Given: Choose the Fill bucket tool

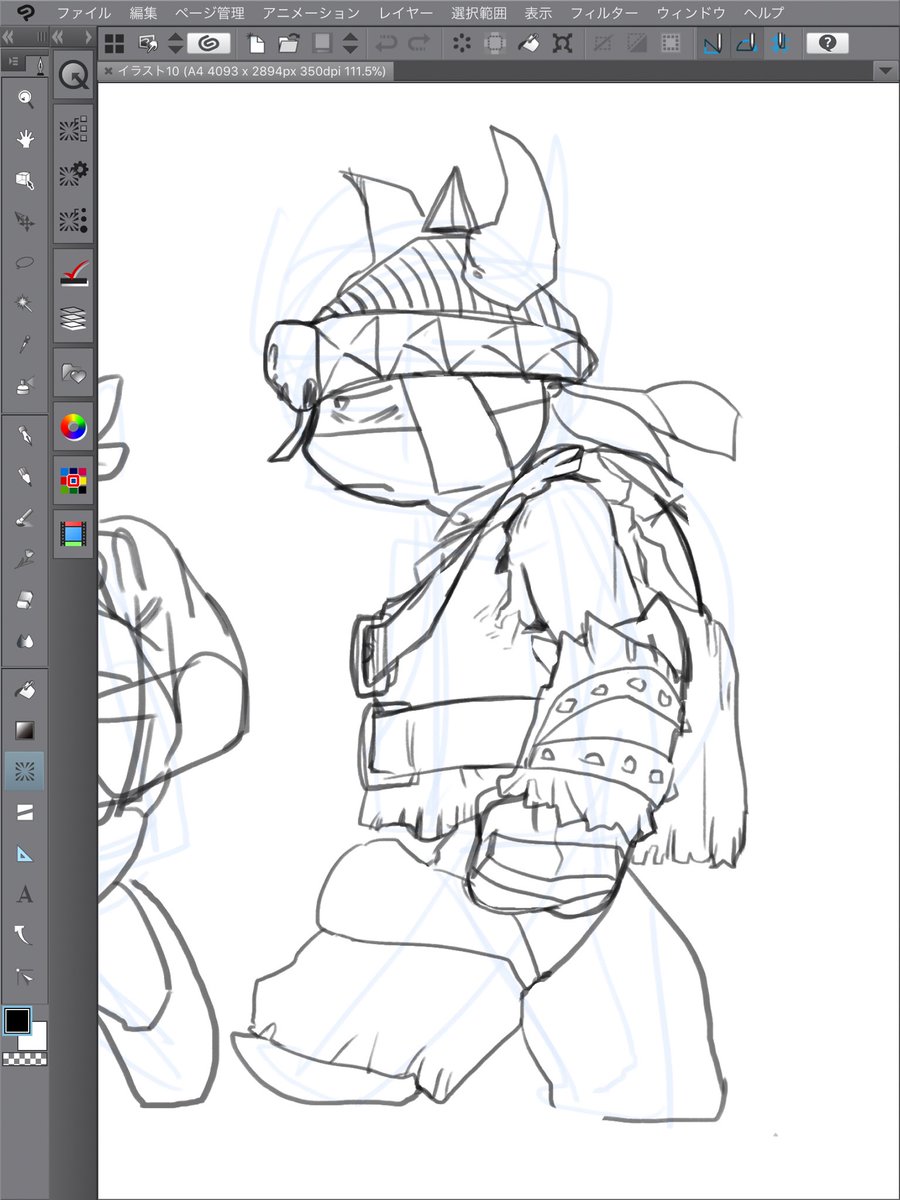Looking at the screenshot, I should [25, 689].
